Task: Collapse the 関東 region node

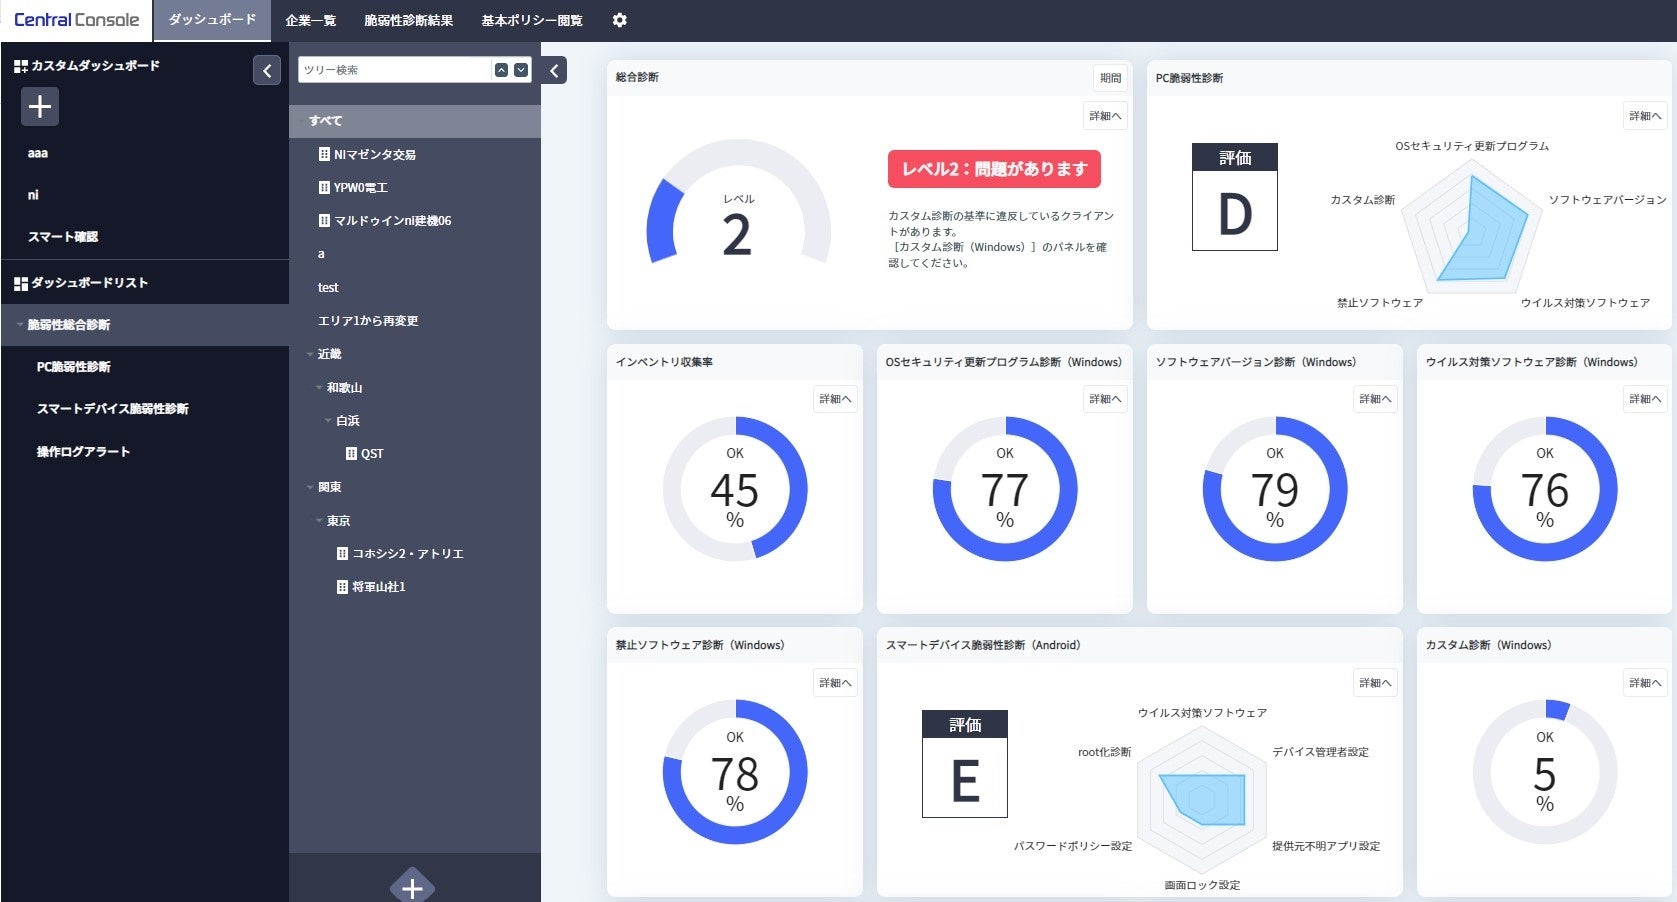Action: tap(310, 487)
